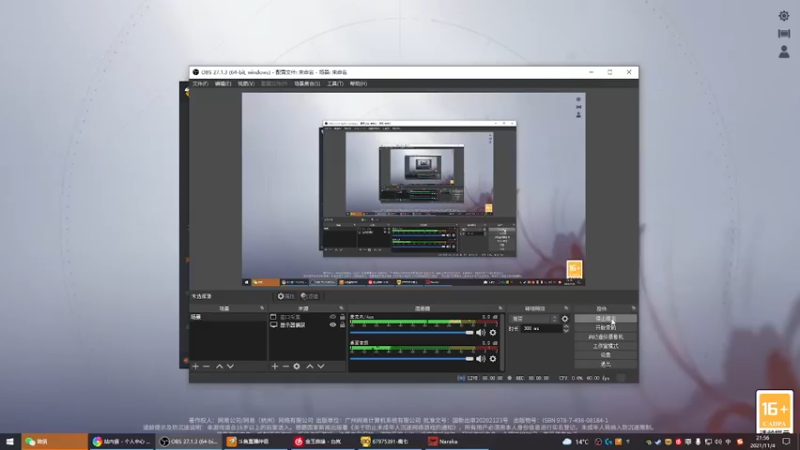Open the View menu in OBS
Screen dimensions: 800x450
coord(246,84)
